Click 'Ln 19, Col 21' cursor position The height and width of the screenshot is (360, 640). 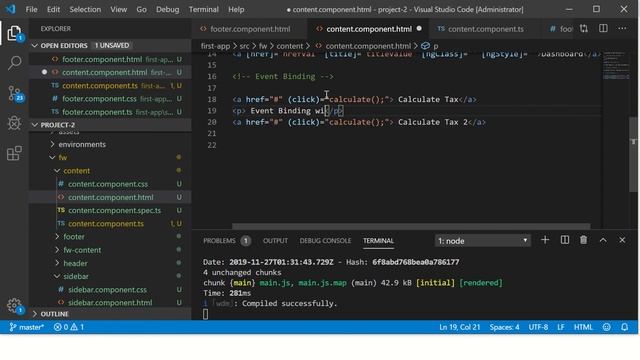tap(460, 327)
